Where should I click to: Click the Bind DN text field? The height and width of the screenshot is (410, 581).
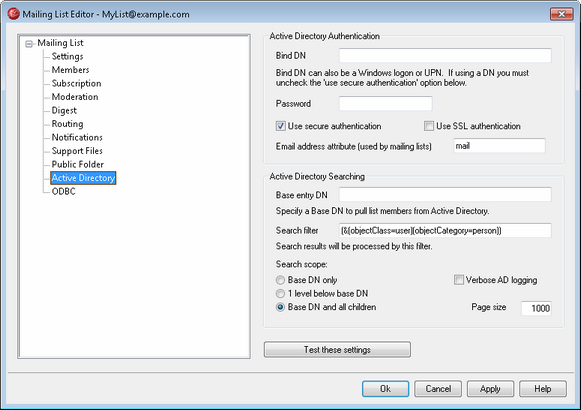click(445, 56)
